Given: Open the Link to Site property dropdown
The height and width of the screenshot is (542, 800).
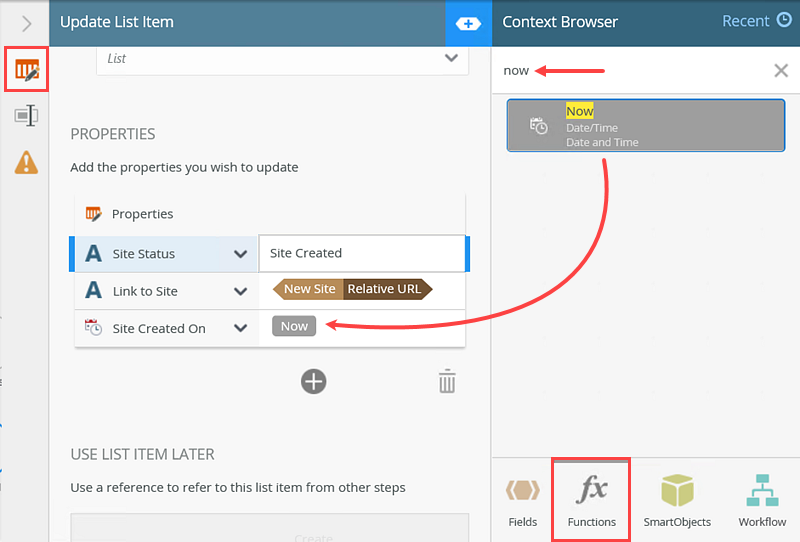Looking at the screenshot, I should pos(240,291).
